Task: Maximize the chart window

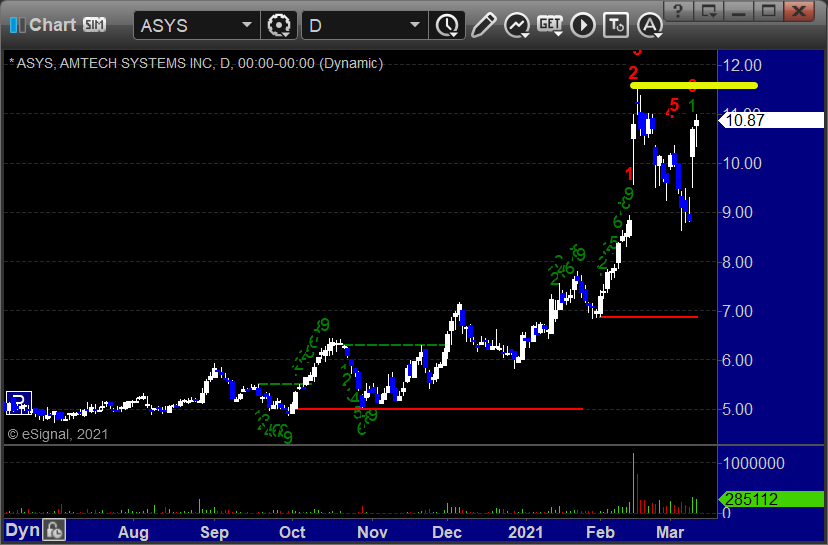Action: pyautogui.click(x=768, y=11)
